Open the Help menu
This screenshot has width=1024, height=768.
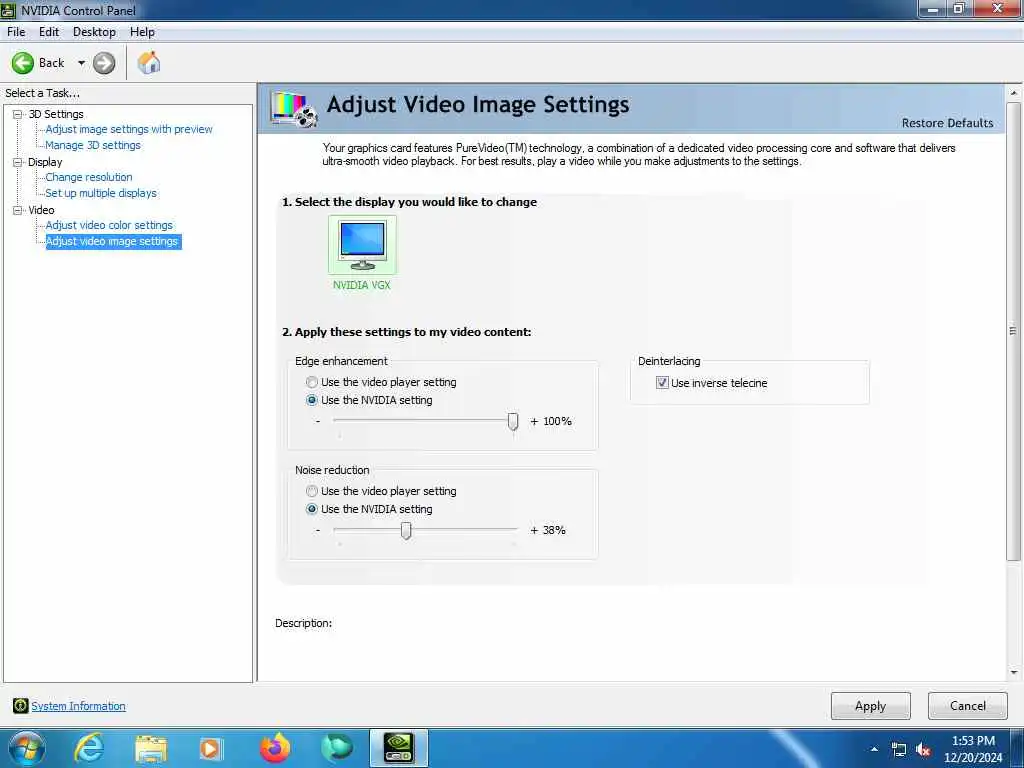coord(142,31)
